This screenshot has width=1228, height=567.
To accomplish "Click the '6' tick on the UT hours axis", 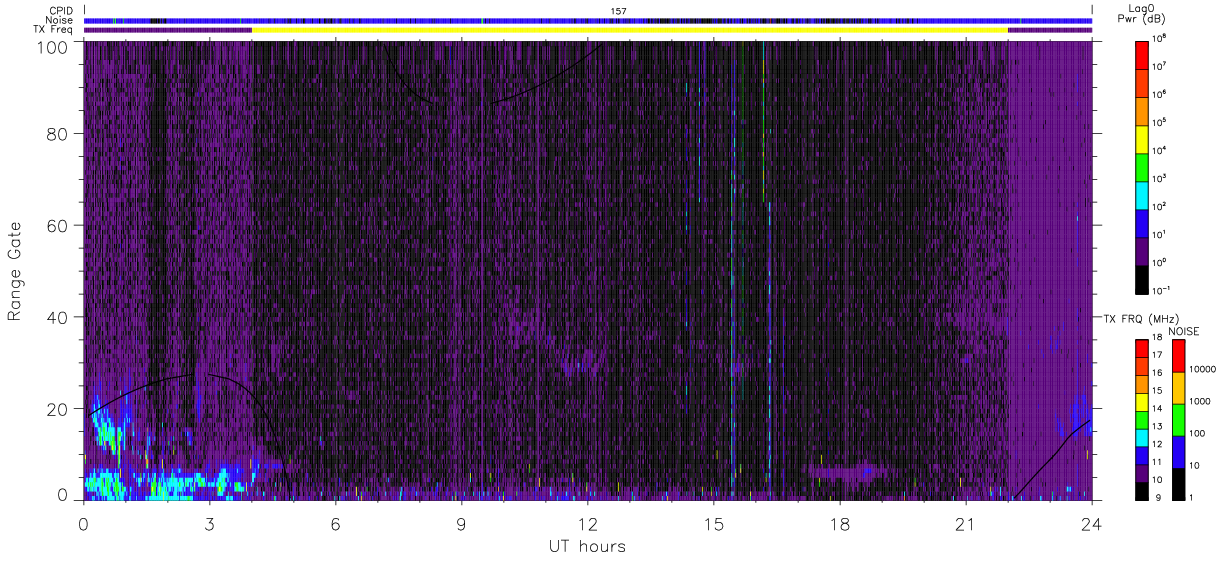I will (336, 524).
